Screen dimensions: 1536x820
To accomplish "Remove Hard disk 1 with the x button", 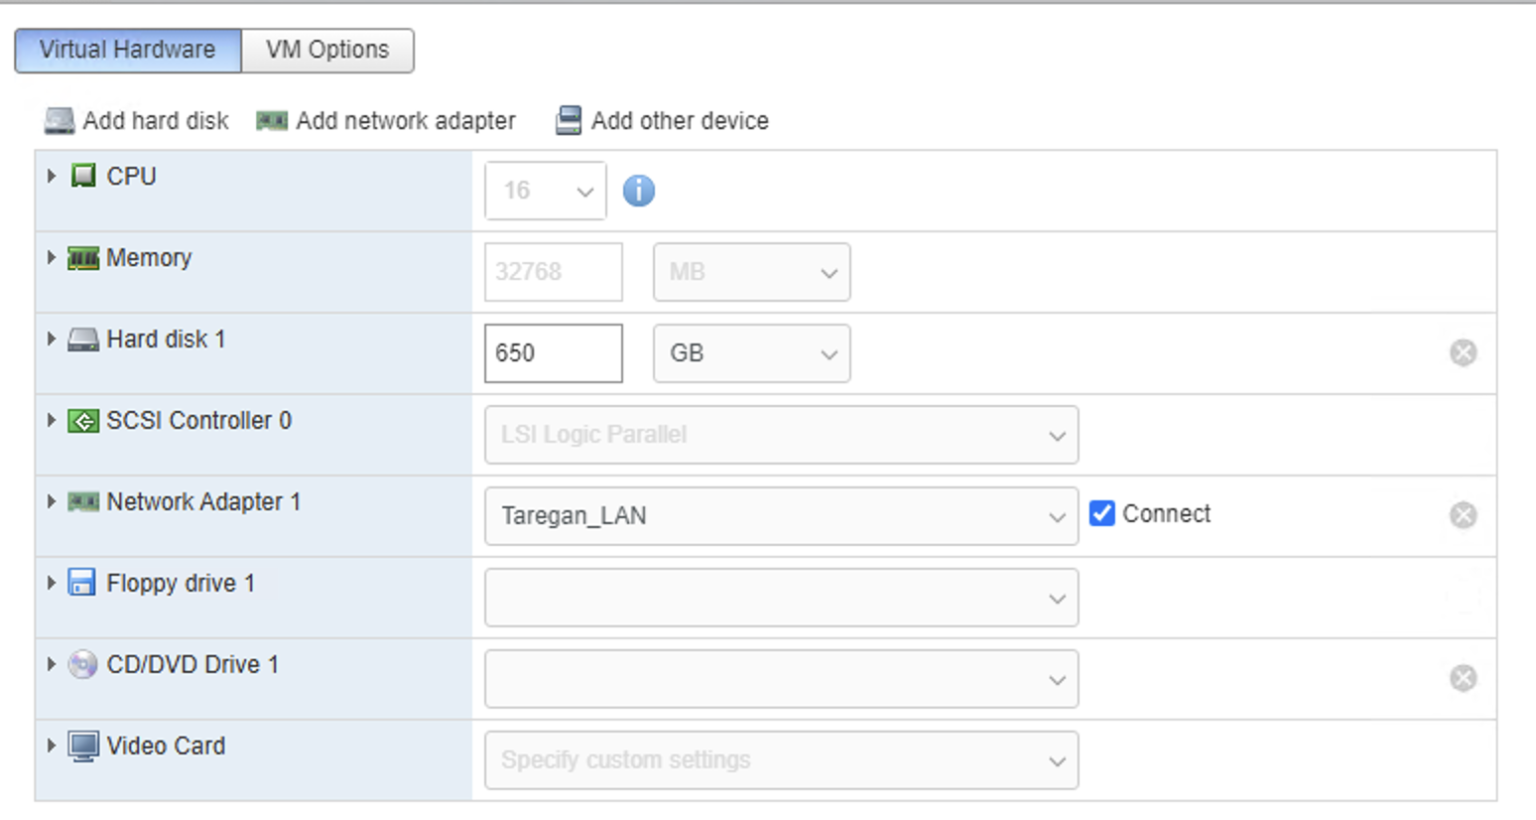I will (1463, 352).
